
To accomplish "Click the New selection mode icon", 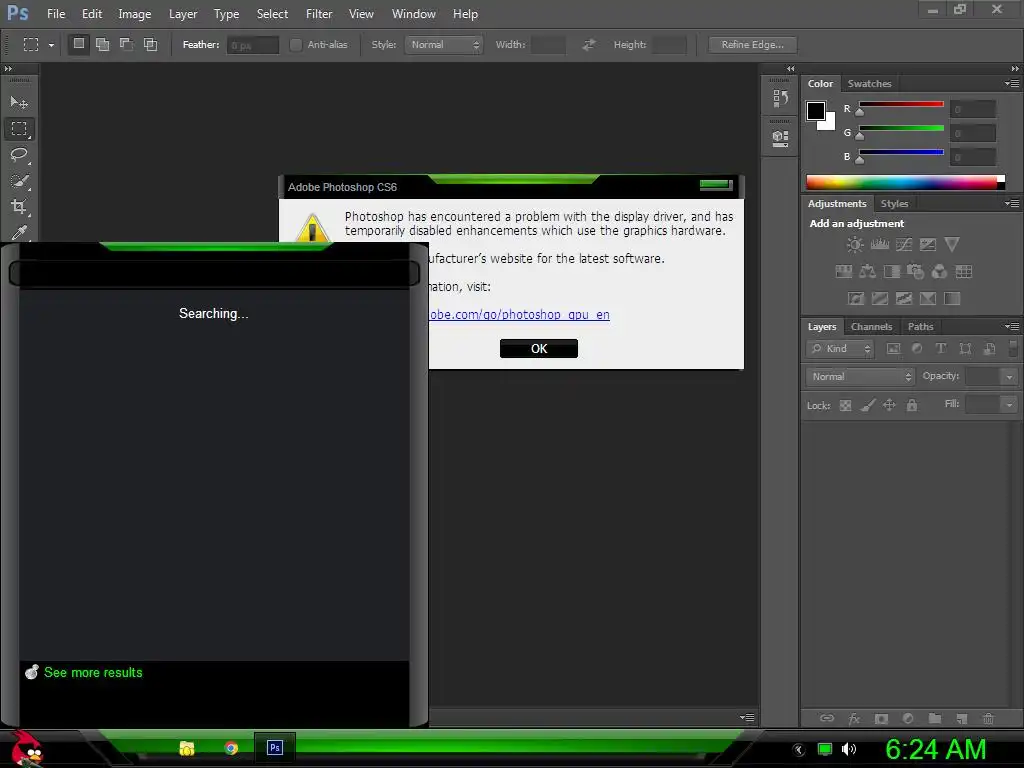I will coord(79,44).
